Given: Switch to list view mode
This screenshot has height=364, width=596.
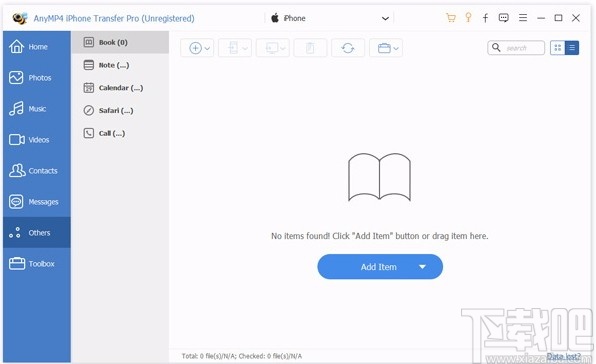Looking at the screenshot, I should pos(572,48).
